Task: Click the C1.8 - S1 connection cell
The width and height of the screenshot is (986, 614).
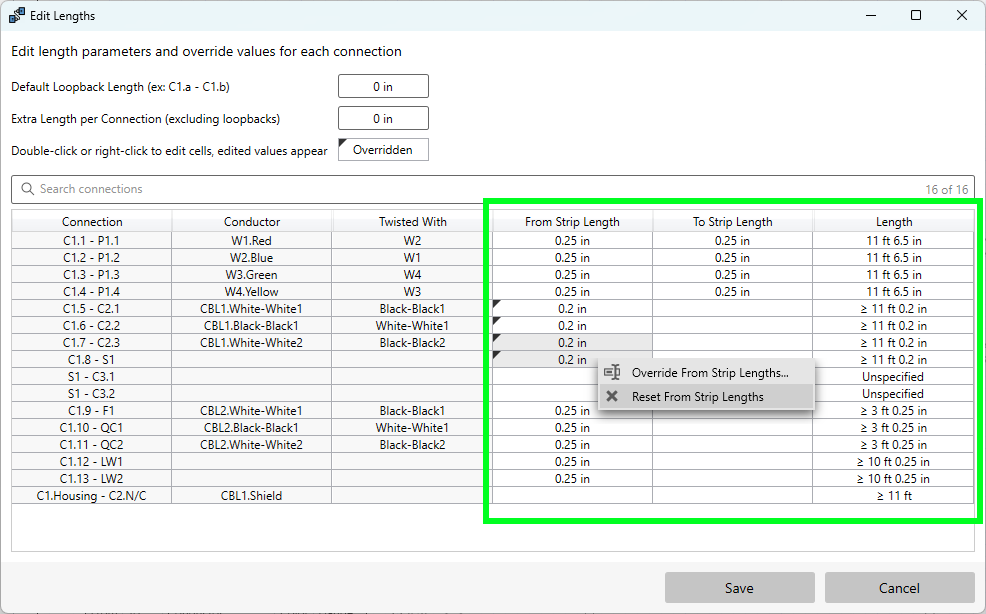Action: pyautogui.click(x=92, y=359)
